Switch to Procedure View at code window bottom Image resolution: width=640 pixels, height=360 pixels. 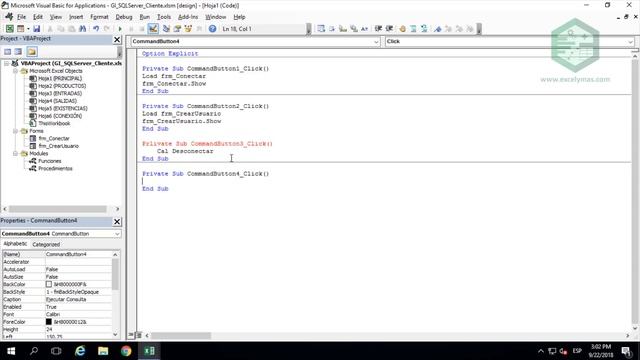point(131,335)
